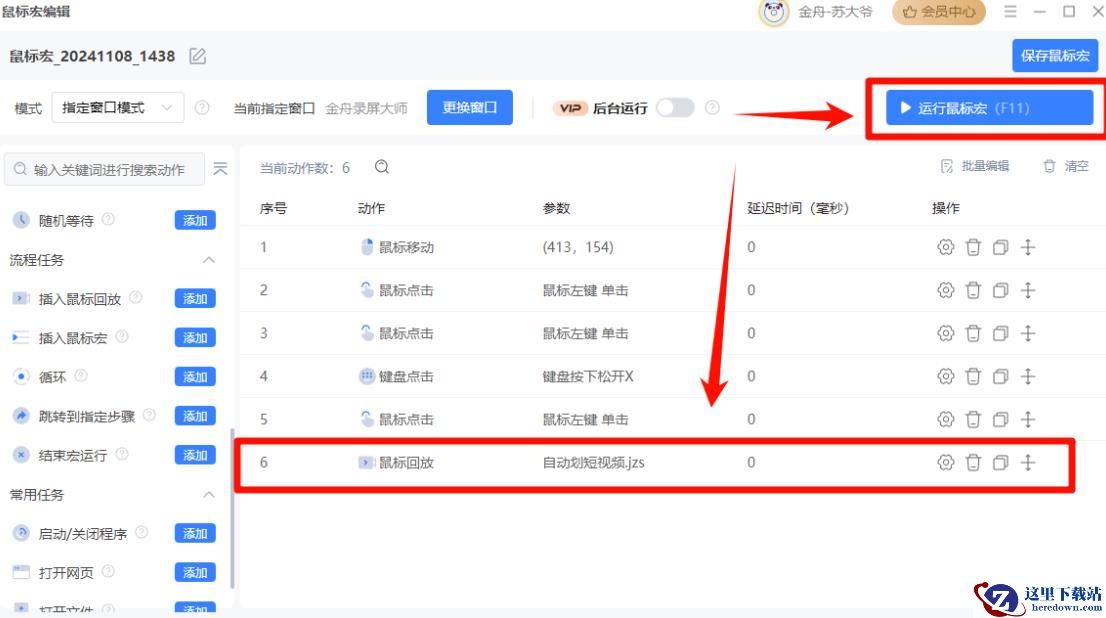
Task: Duplicate row 3 with its copy icon
Action: pyautogui.click(x=1000, y=333)
